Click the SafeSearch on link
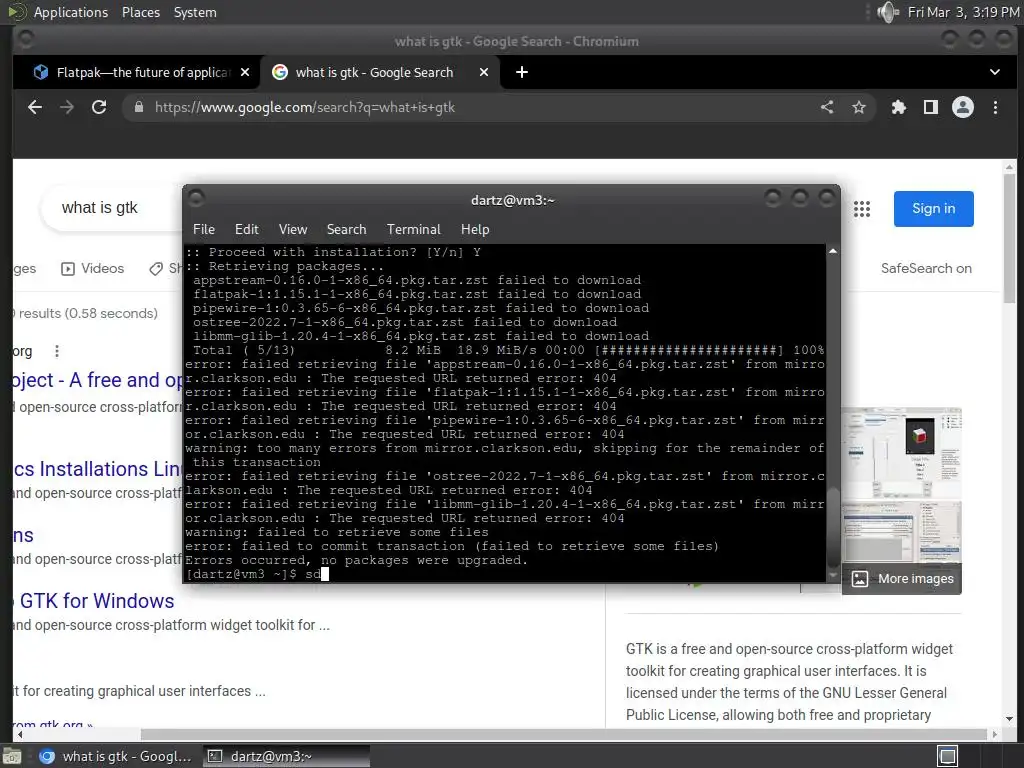The height and width of the screenshot is (768, 1024). pos(926,268)
